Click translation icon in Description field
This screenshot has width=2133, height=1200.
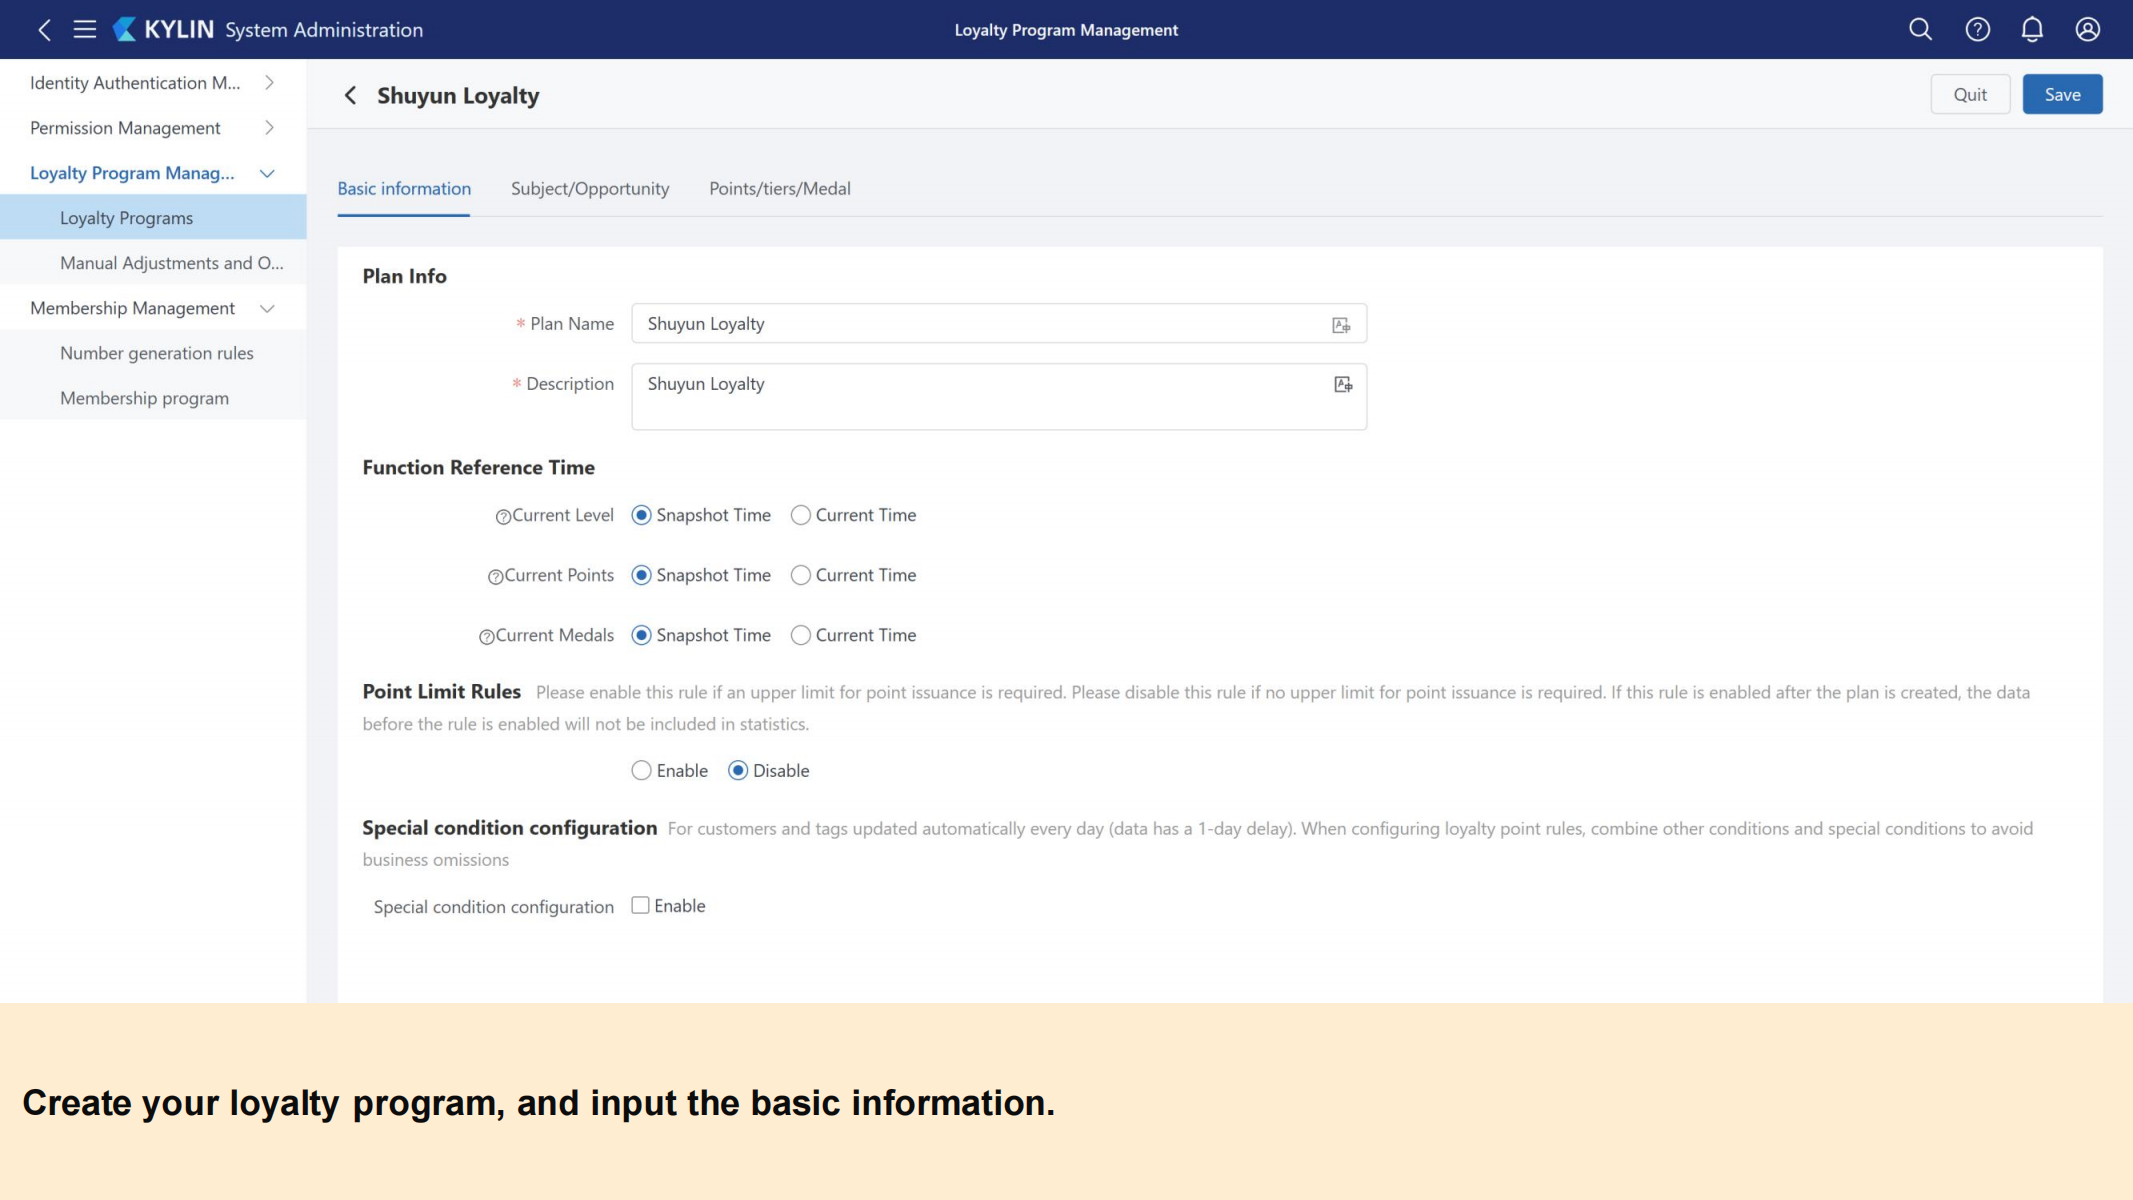point(1343,385)
